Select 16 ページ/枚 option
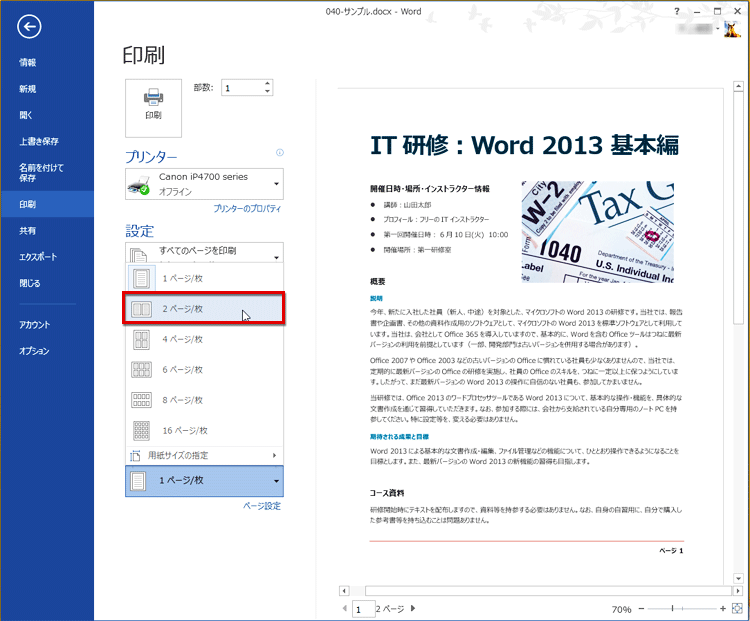The width and height of the screenshot is (750, 621). click(x=204, y=430)
